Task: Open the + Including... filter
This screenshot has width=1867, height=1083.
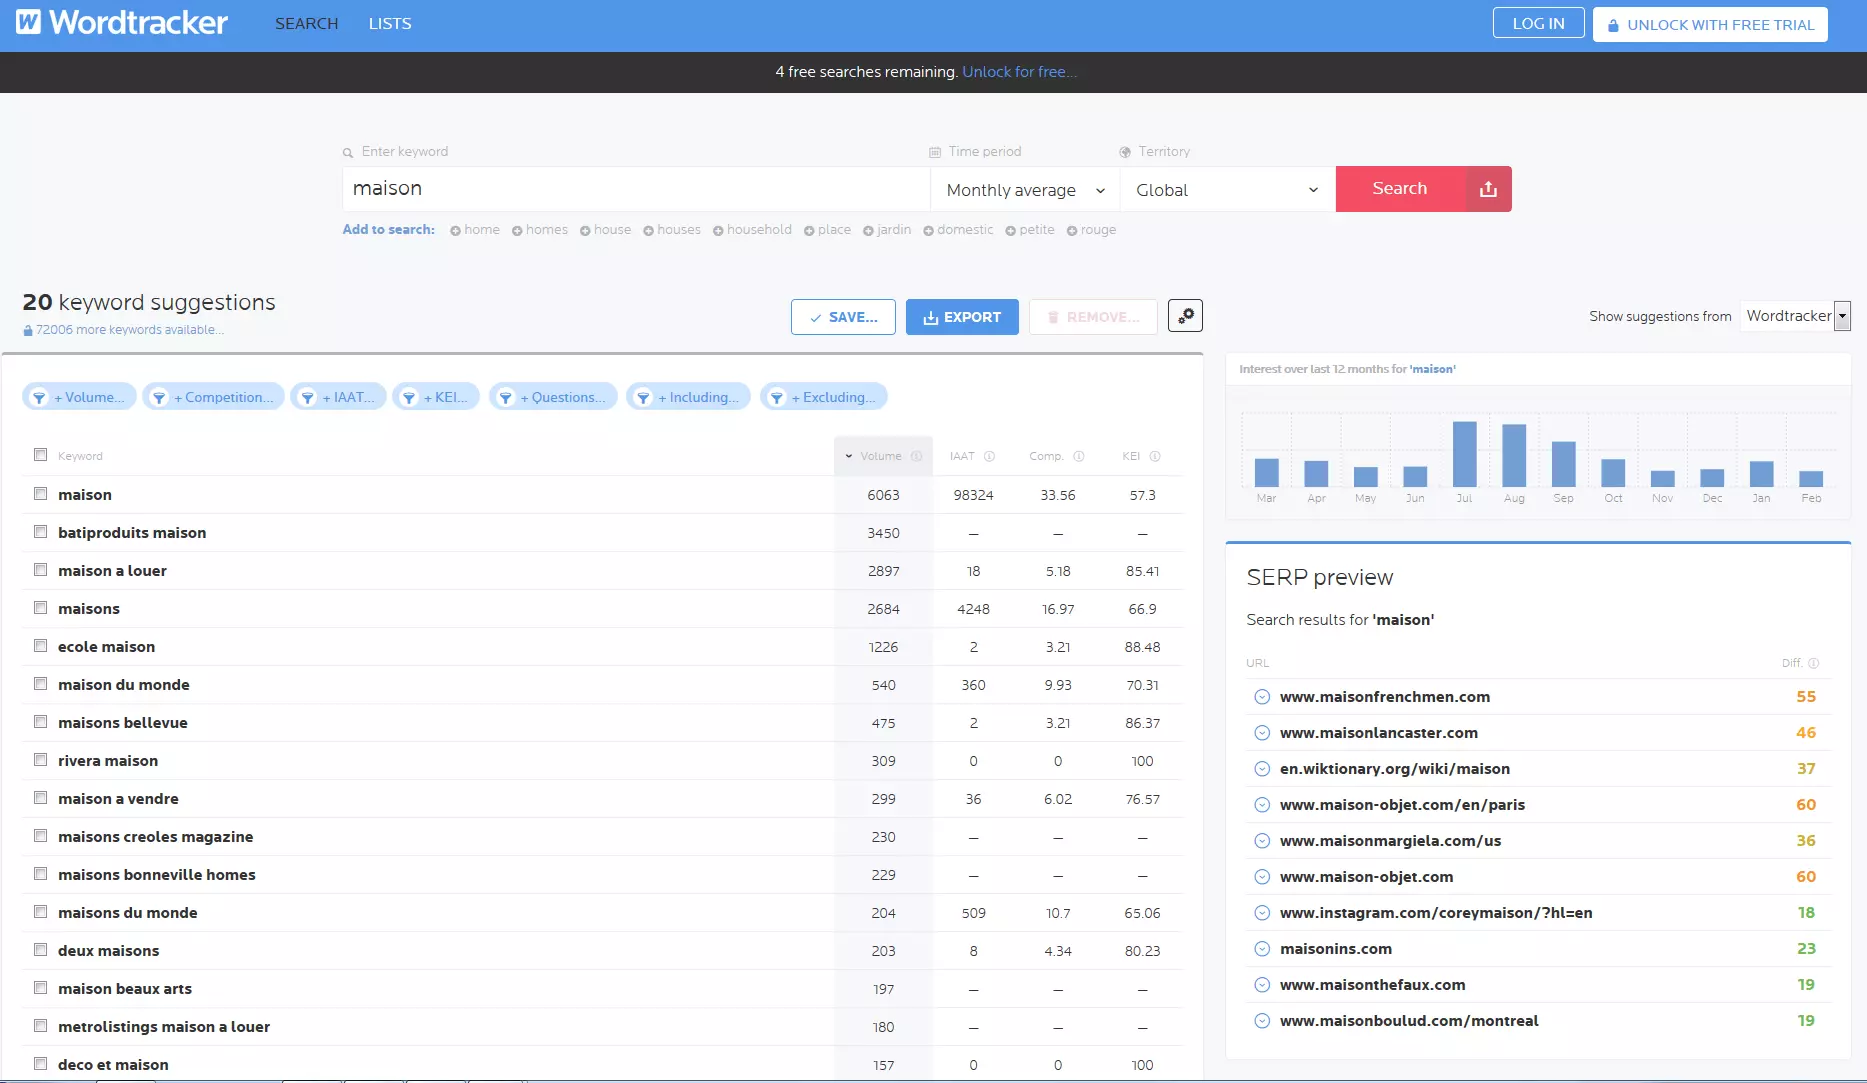Action: tap(688, 397)
